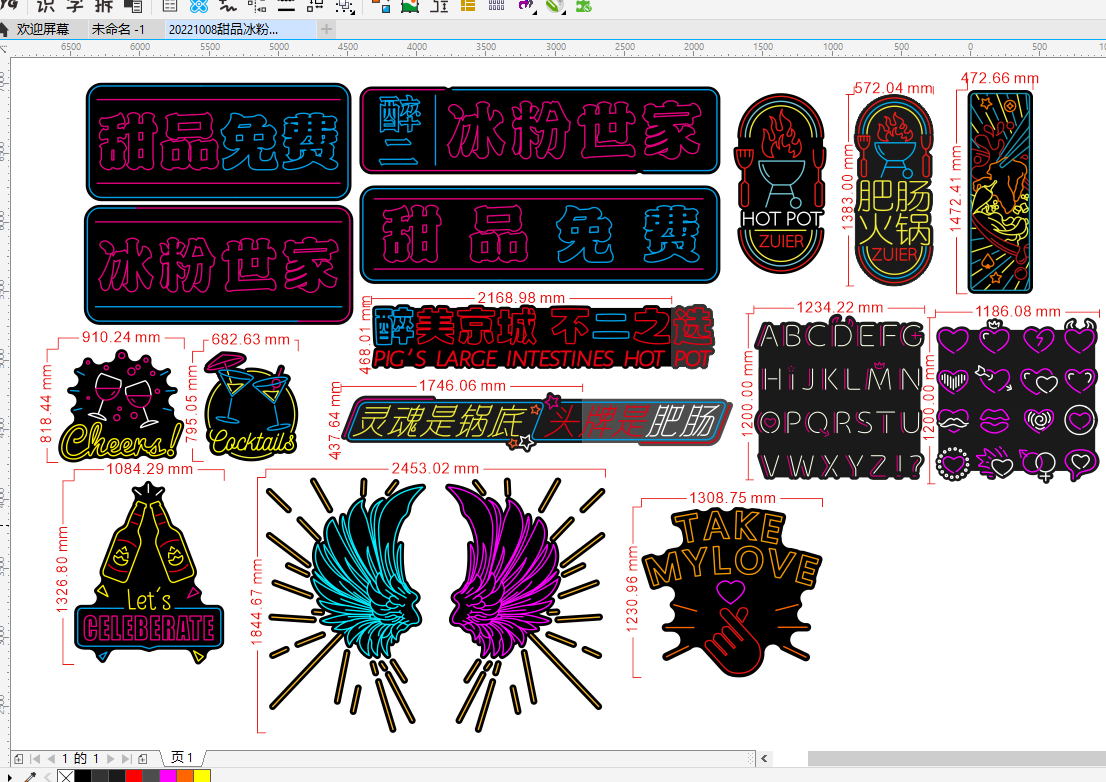The width and height of the screenshot is (1106, 782).
Task: Click the green puzzle-piece icon in the top toolbar
Action: [582, 7]
